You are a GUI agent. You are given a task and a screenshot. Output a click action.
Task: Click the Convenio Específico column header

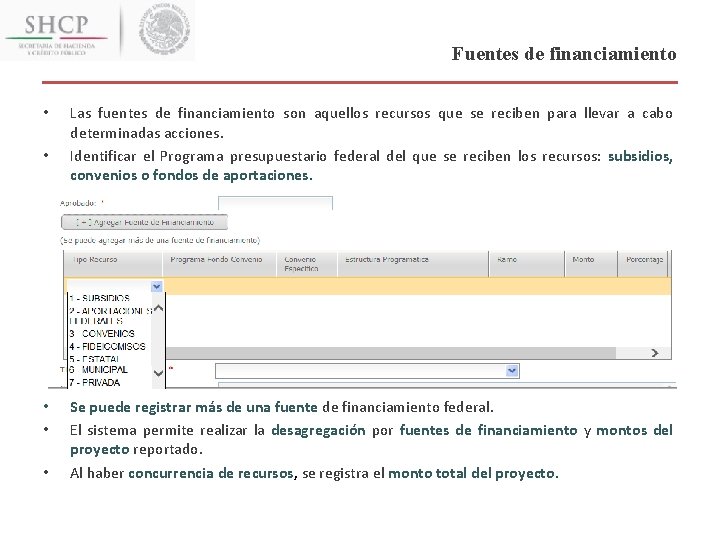coord(307,264)
